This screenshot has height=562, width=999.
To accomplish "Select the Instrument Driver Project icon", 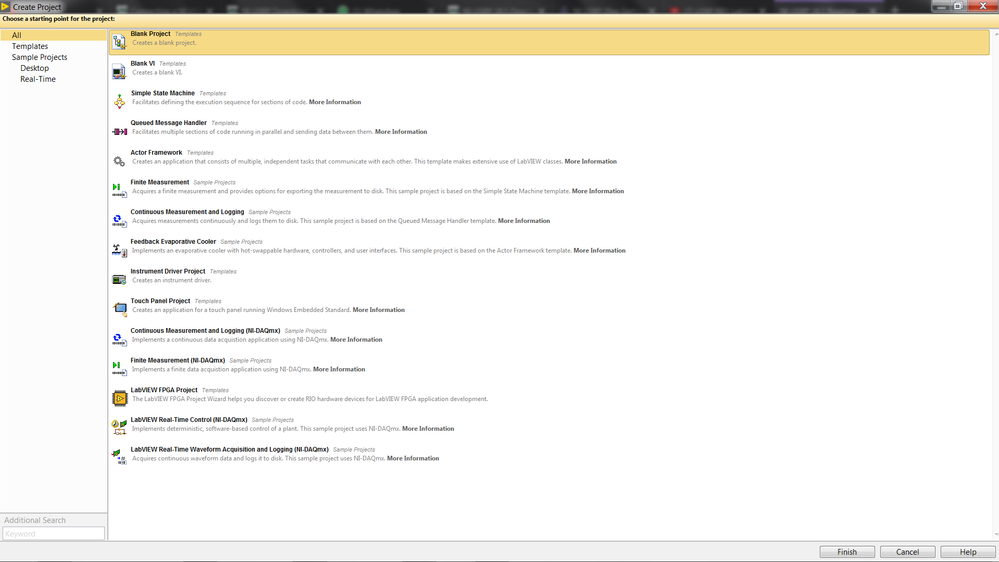I will (119, 280).
